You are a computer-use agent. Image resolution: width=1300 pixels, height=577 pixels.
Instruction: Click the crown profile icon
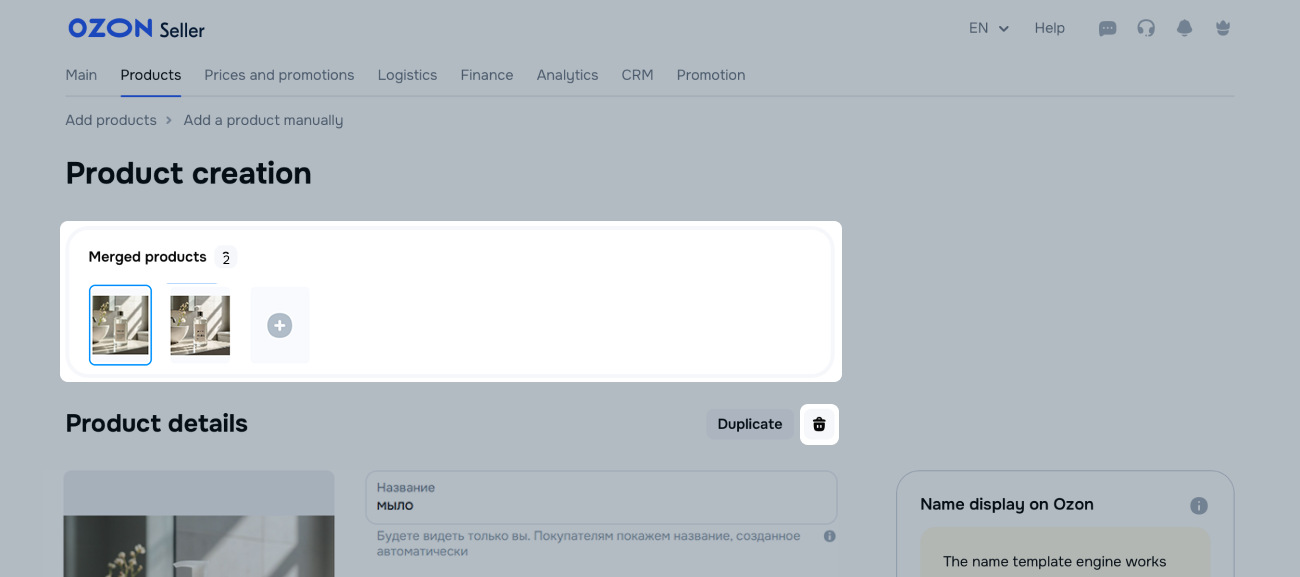(1222, 29)
